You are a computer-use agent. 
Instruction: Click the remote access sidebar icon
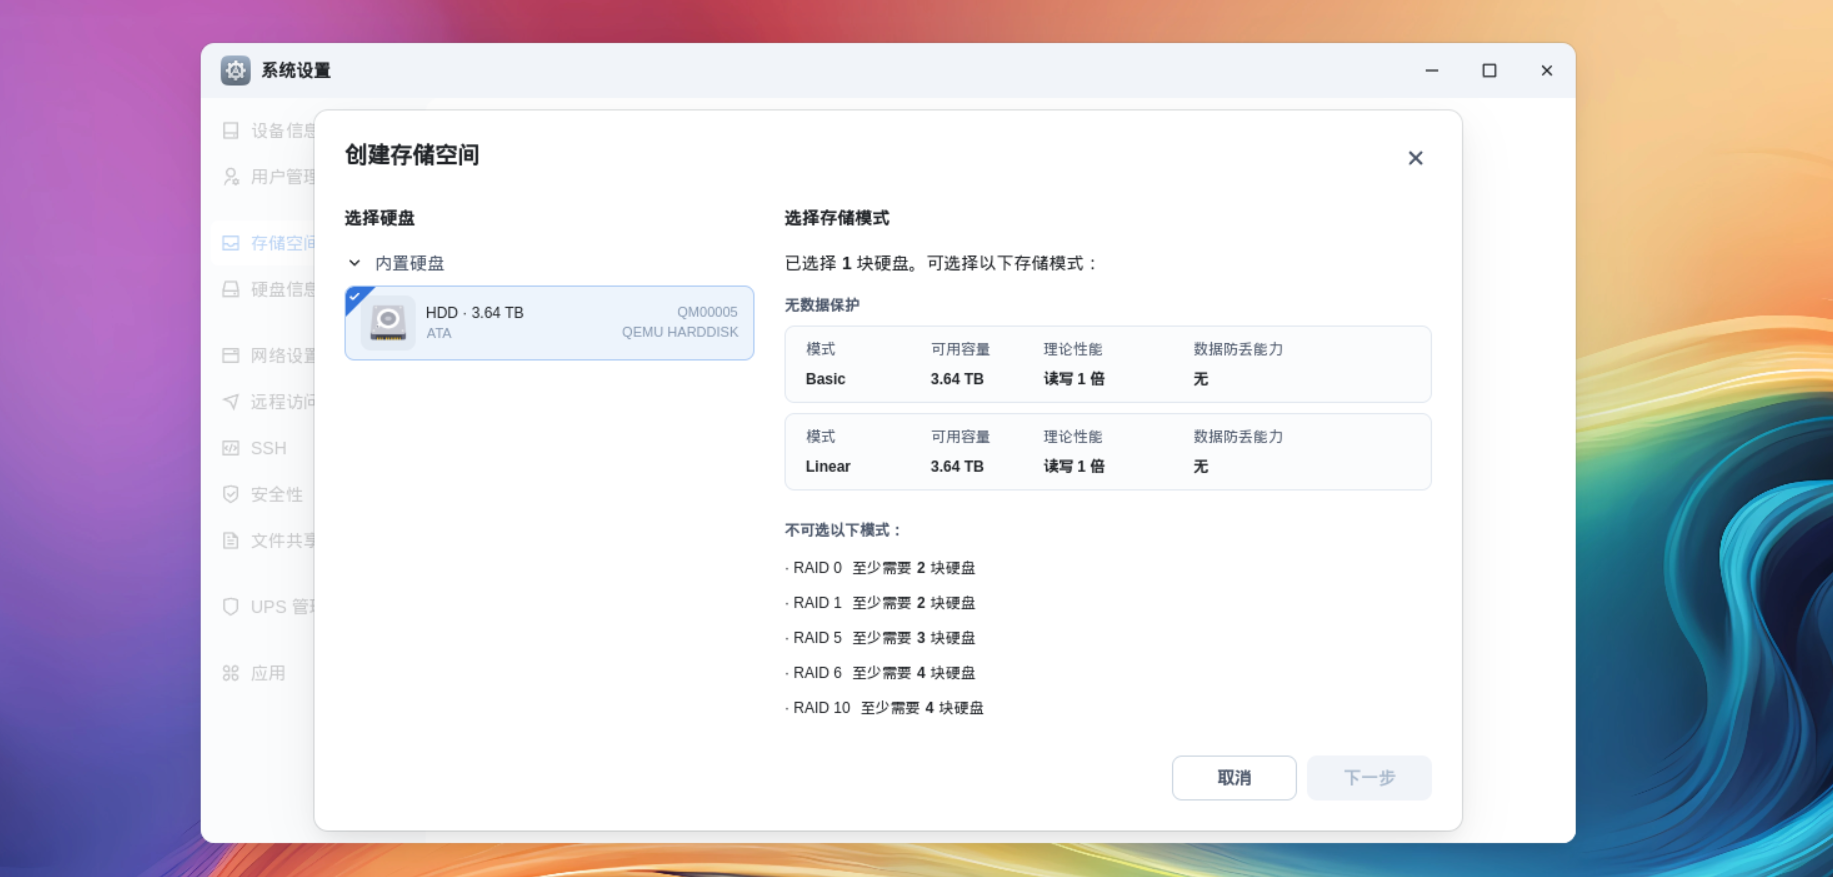[x=231, y=402]
